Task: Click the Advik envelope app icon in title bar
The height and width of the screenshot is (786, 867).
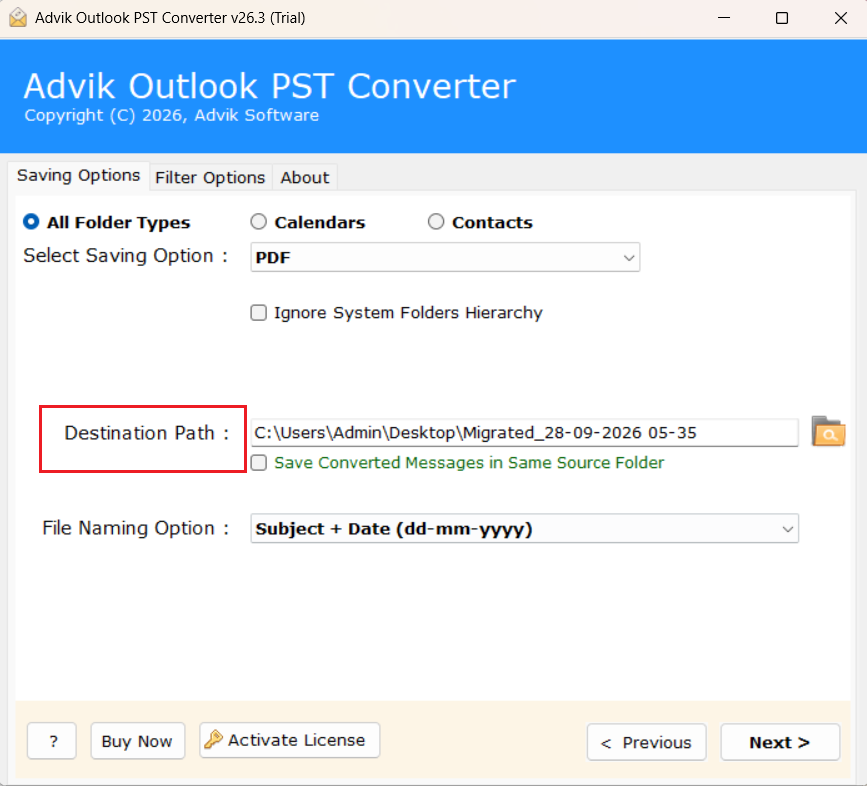Action: 18,18
